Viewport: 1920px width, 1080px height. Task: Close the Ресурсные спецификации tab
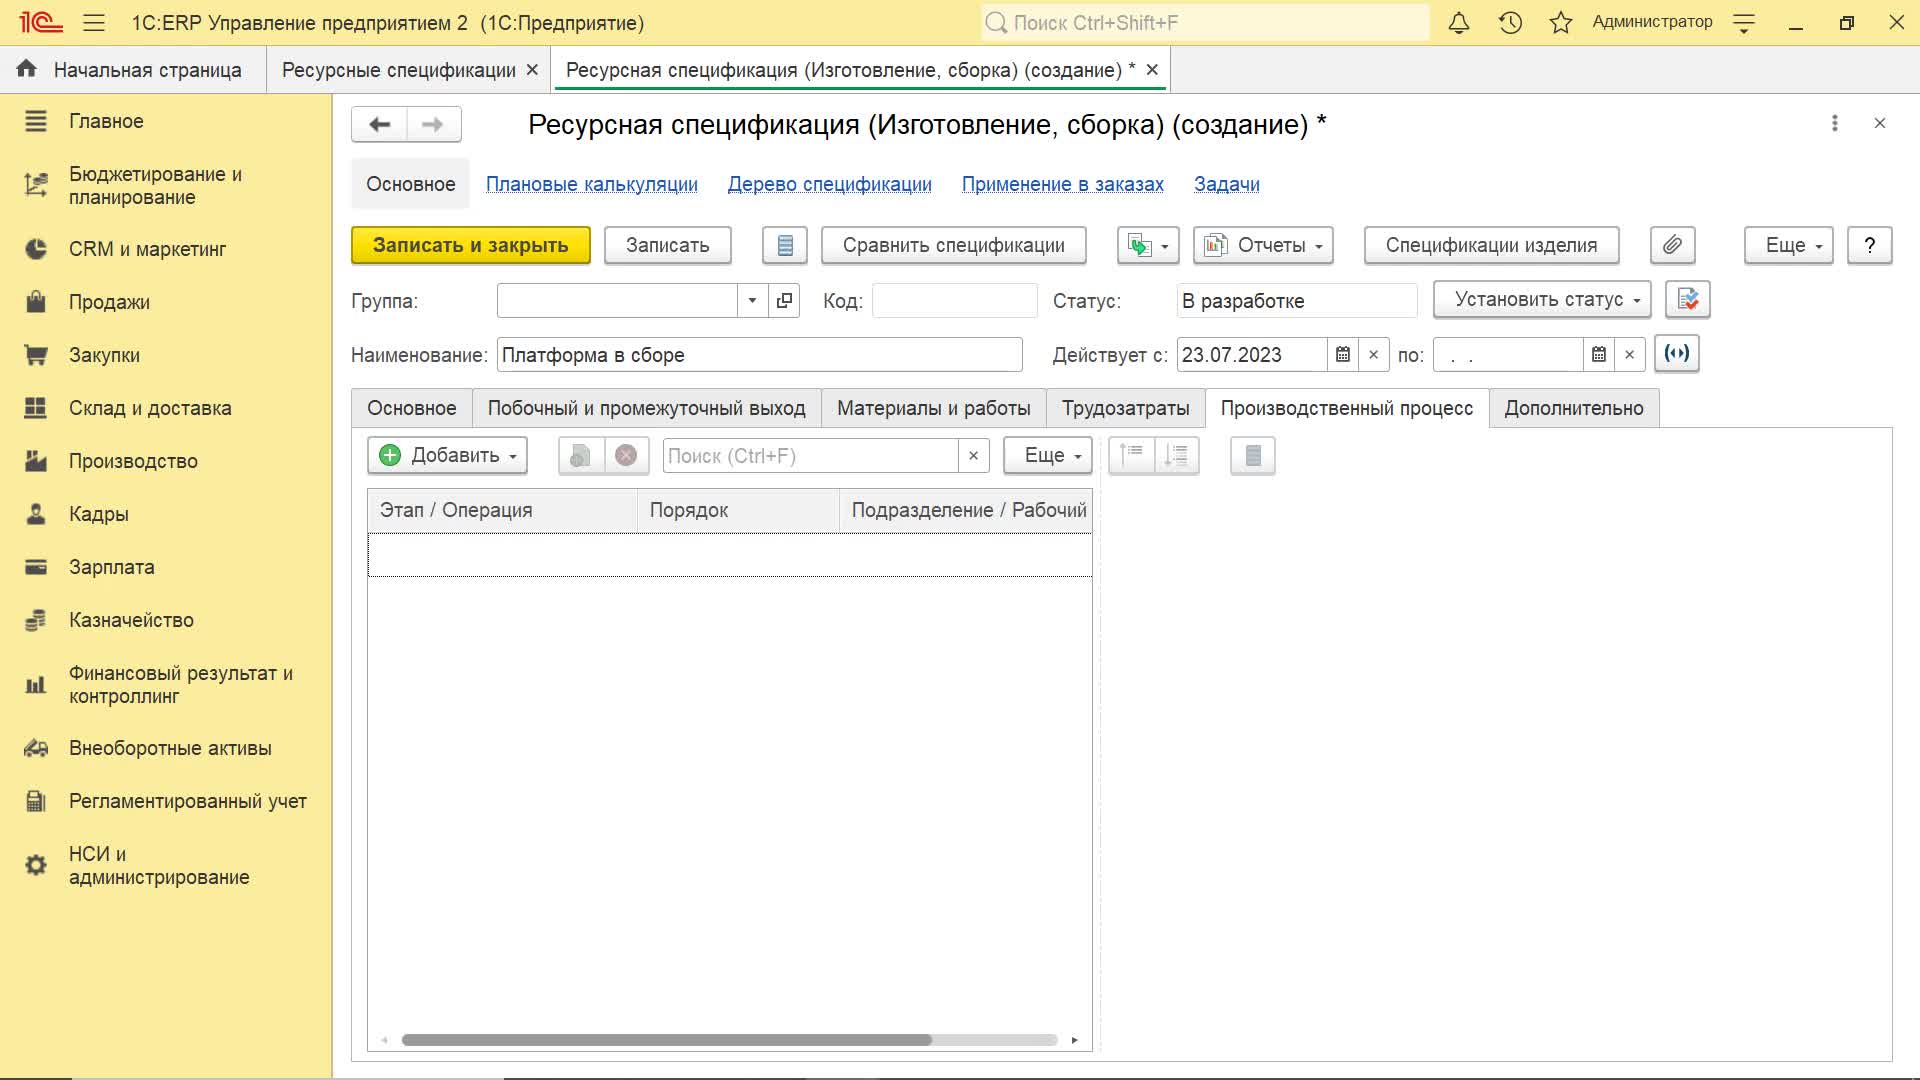532,70
